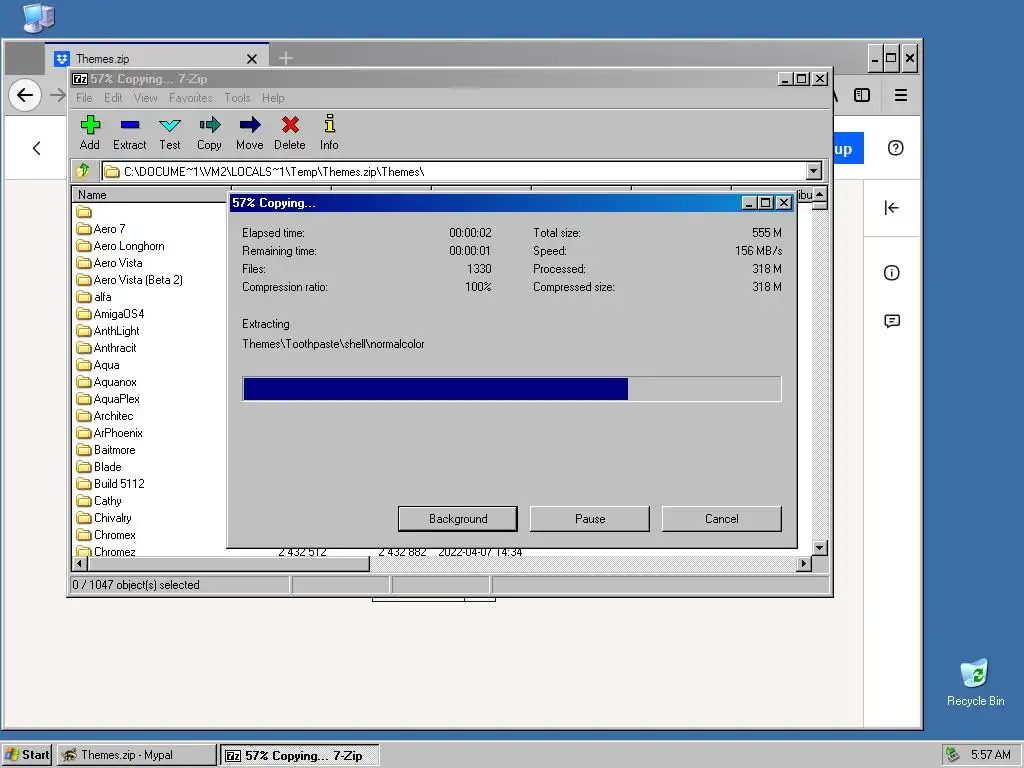This screenshot has width=1024, height=768.
Task: Open the Help menu in 7-Zip
Action: point(273,98)
